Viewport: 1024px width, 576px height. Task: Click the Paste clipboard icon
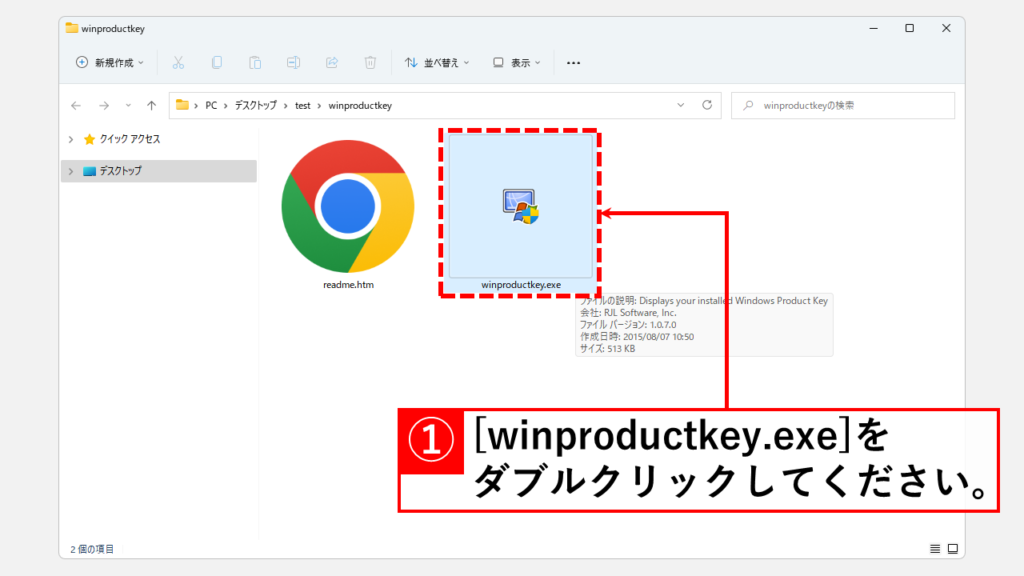[255, 63]
